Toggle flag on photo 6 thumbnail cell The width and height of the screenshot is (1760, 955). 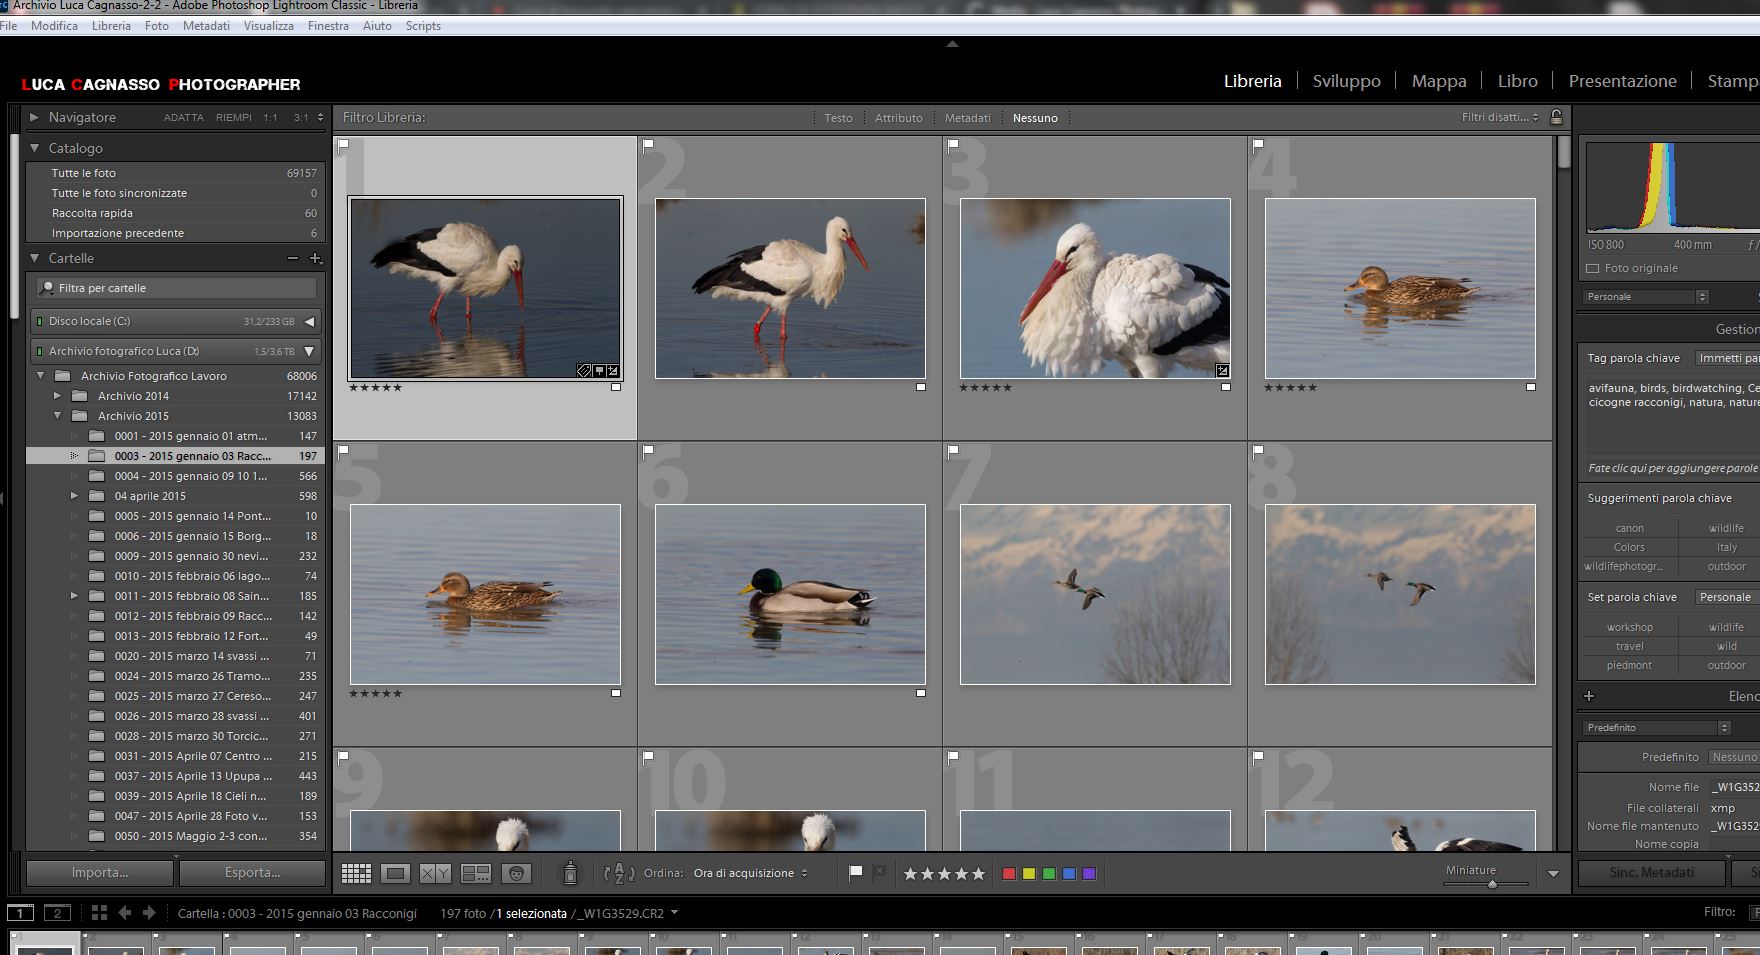click(648, 452)
